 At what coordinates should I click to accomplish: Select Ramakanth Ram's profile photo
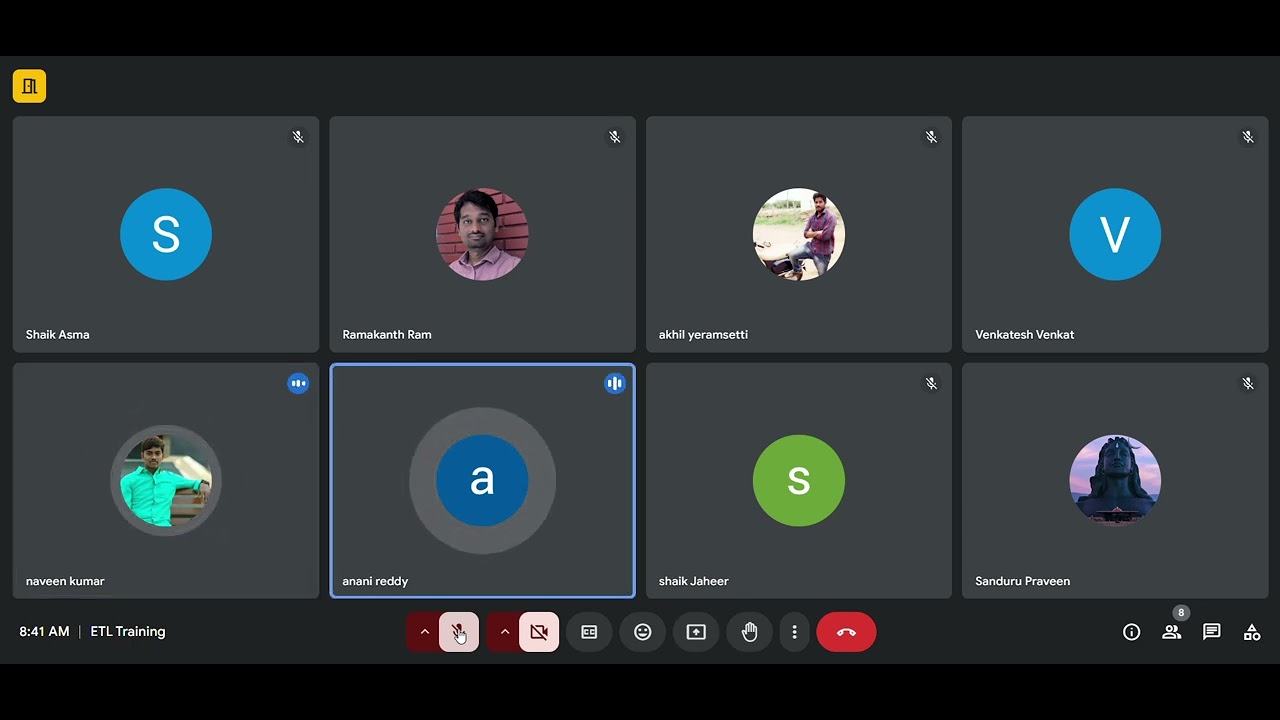pyautogui.click(x=482, y=234)
